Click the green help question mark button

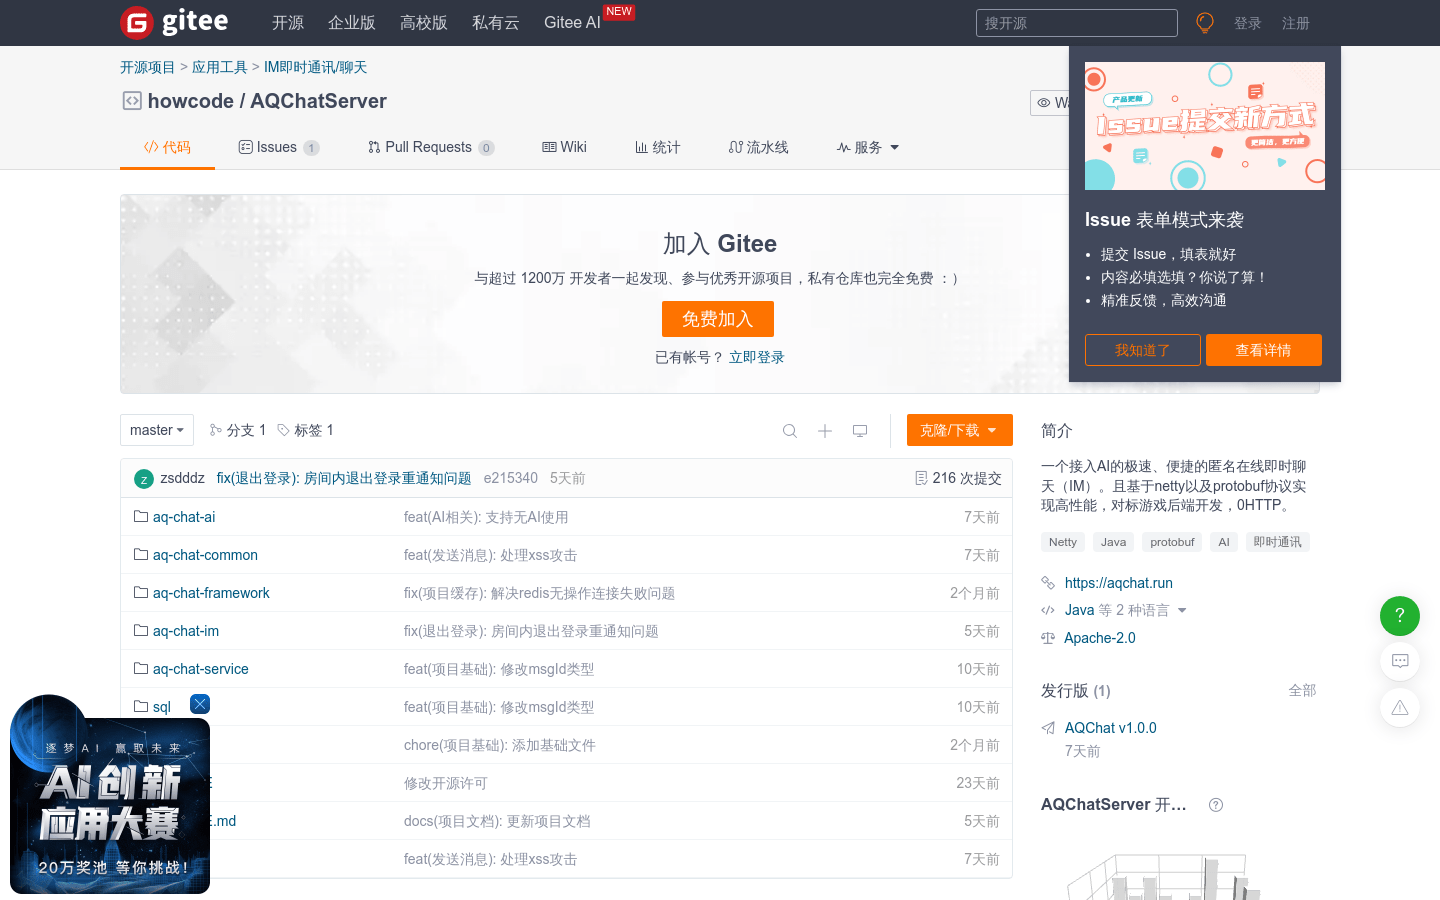(1400, 616)
